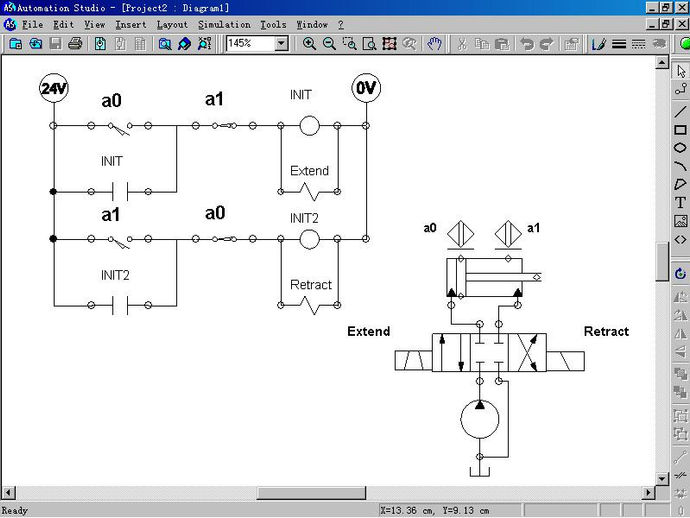Open the Tools menu
The width and height of the screenshot is (690, 518).
(273, 25)
